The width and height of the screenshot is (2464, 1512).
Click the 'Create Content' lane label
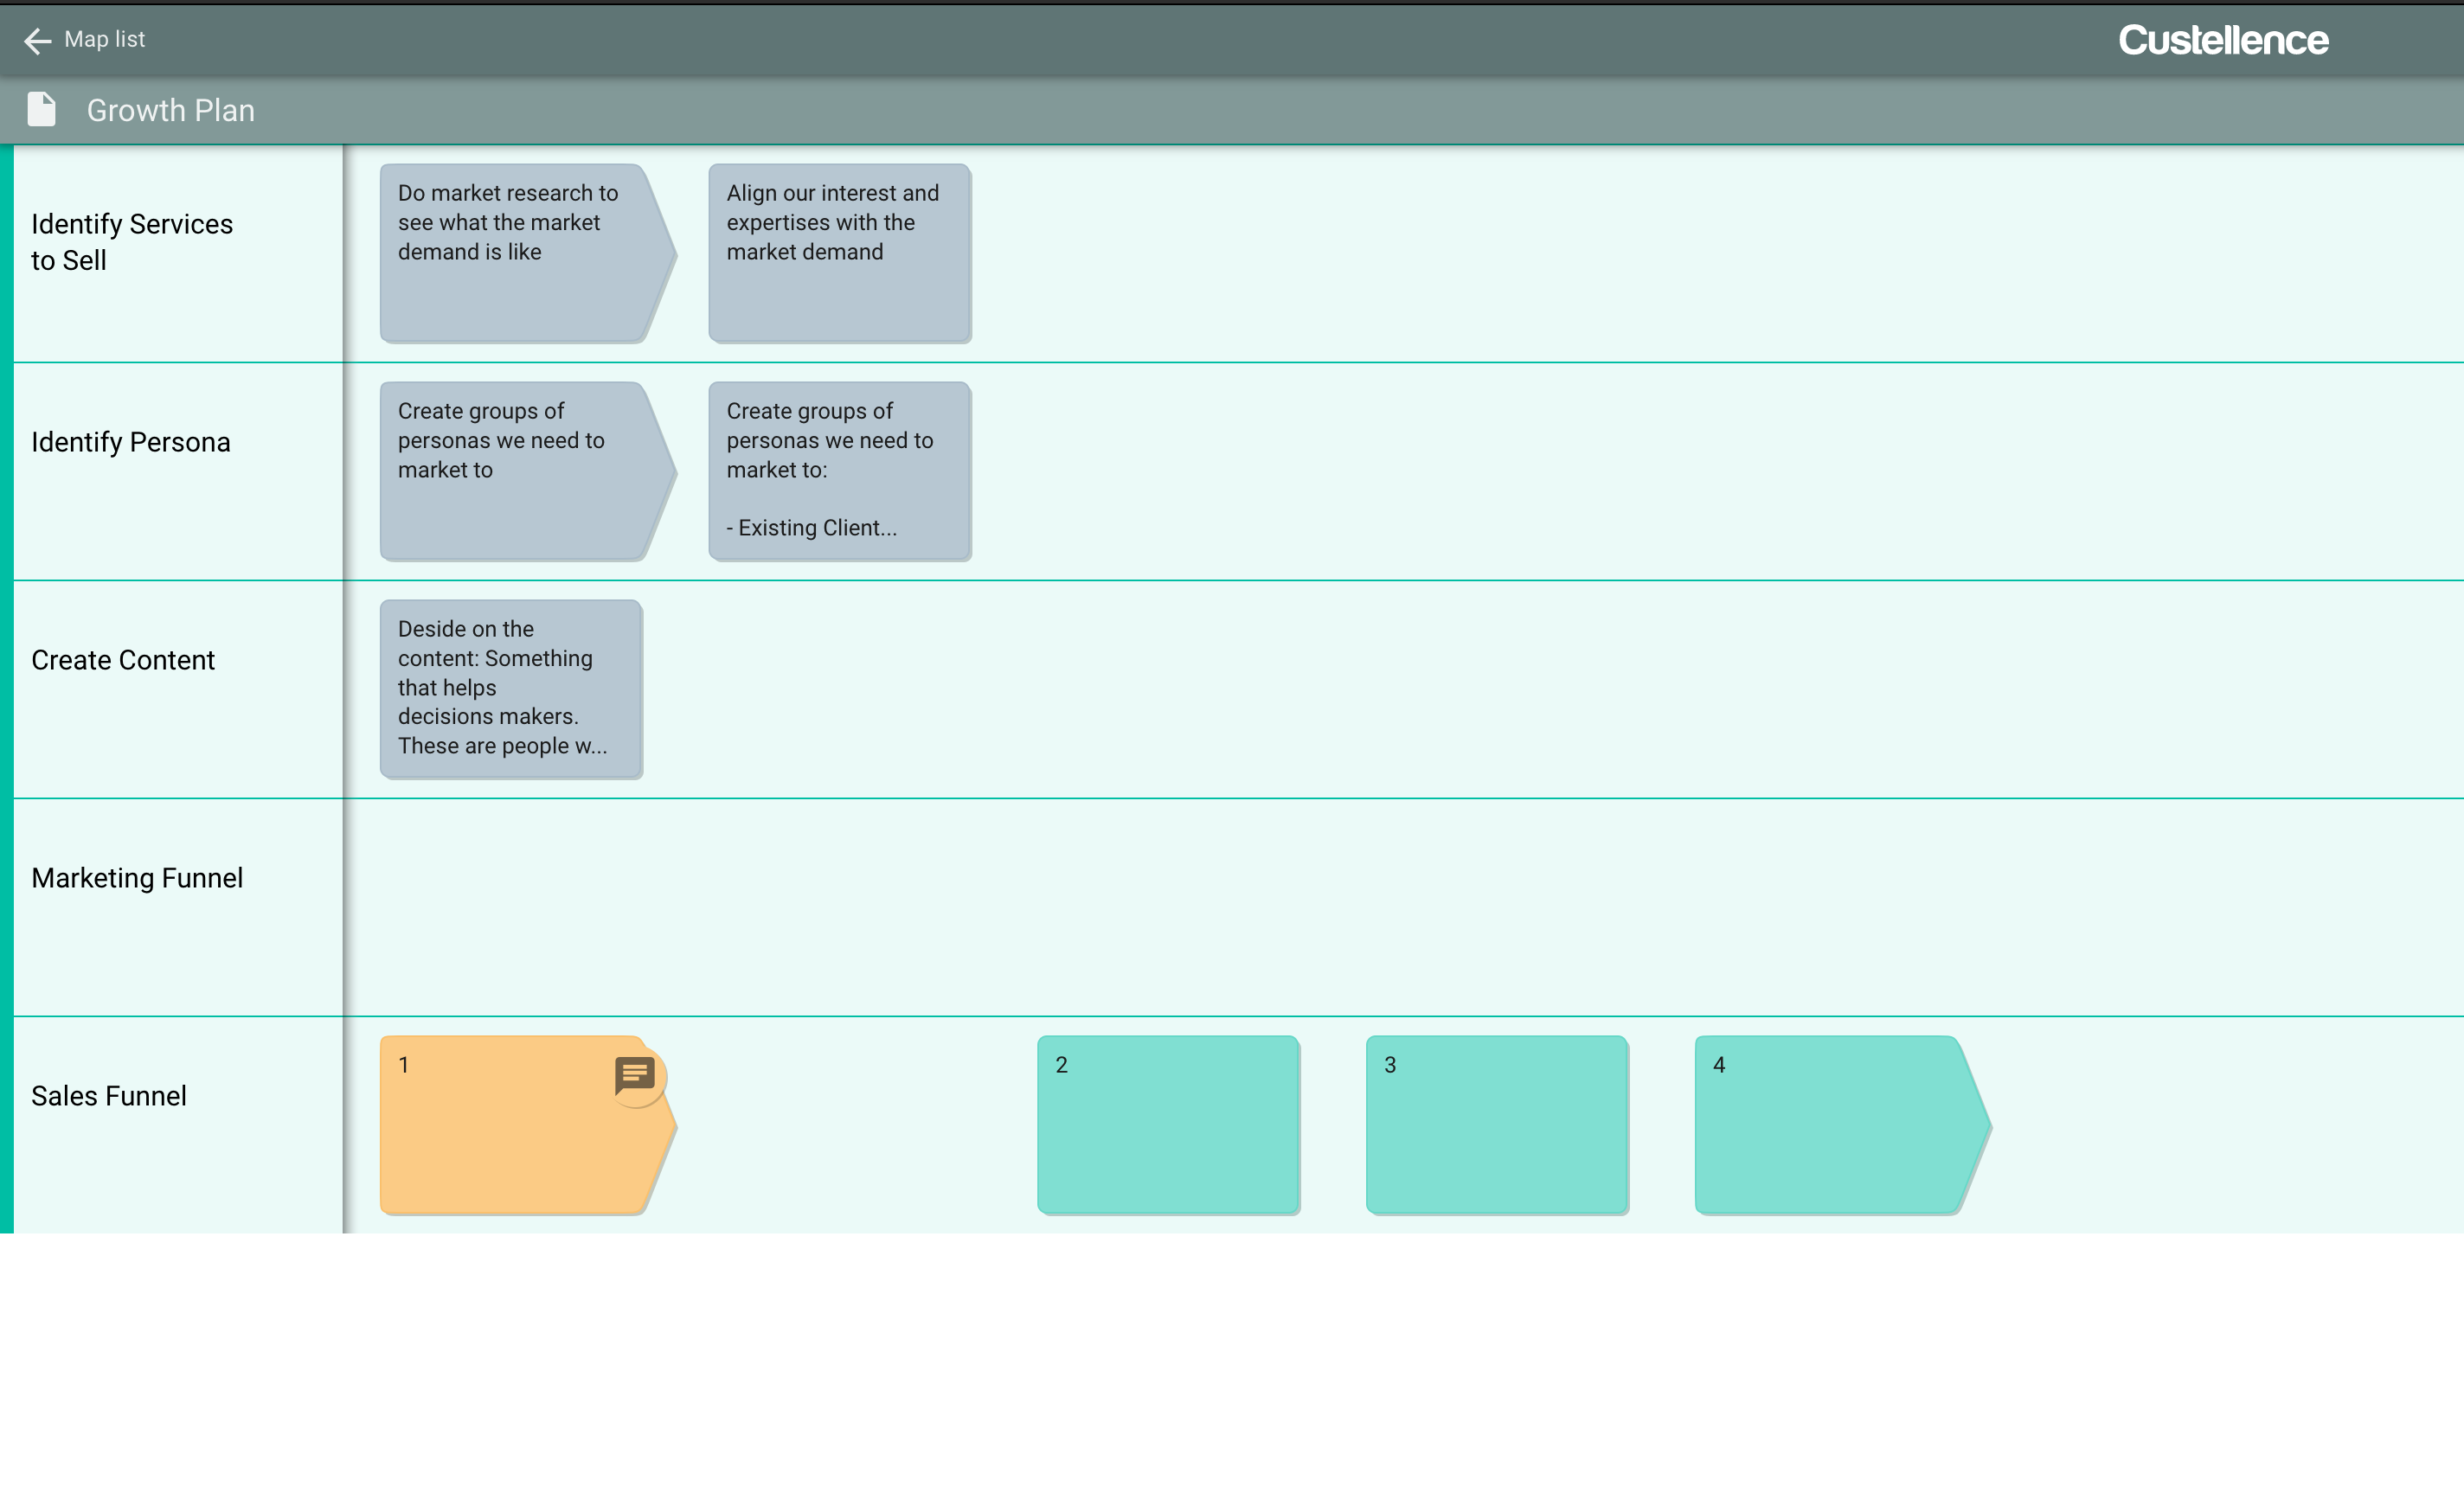123,660
